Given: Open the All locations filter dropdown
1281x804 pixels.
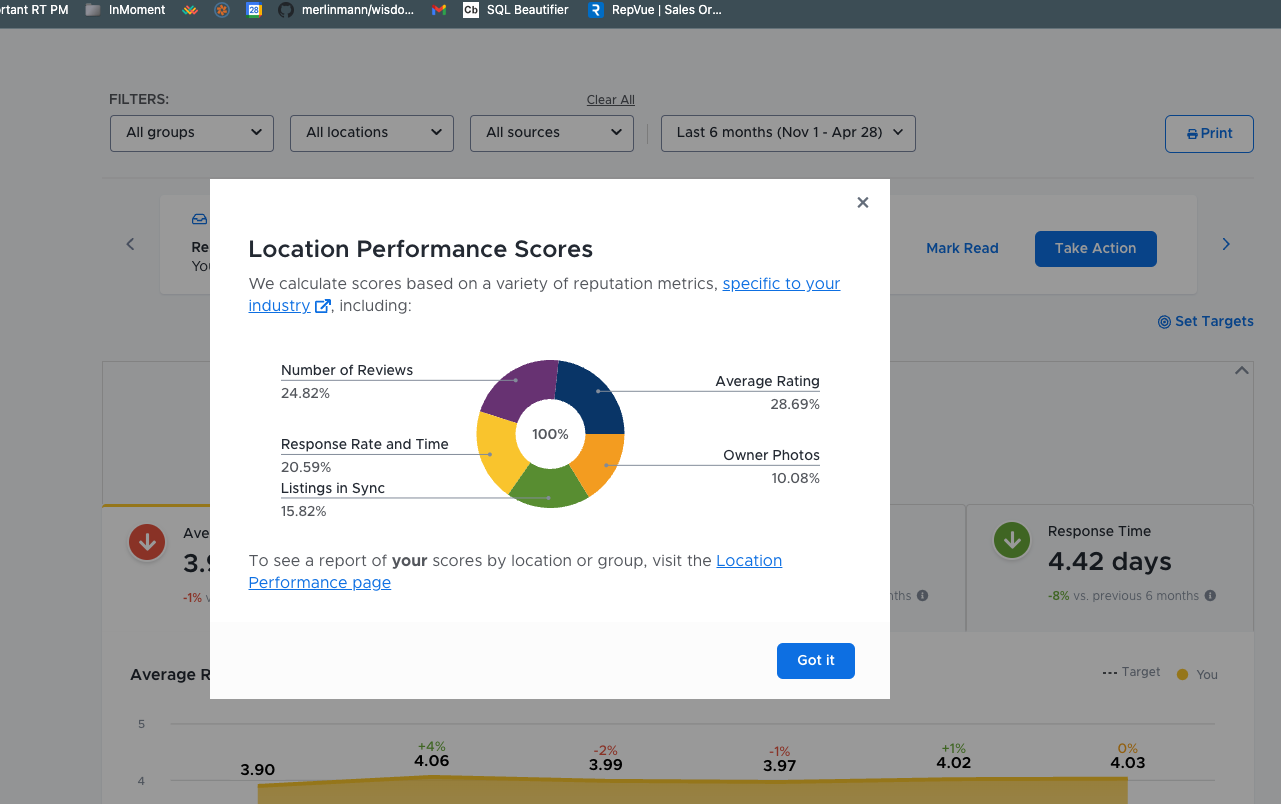Looking at the screenshot, I should 372,133.
